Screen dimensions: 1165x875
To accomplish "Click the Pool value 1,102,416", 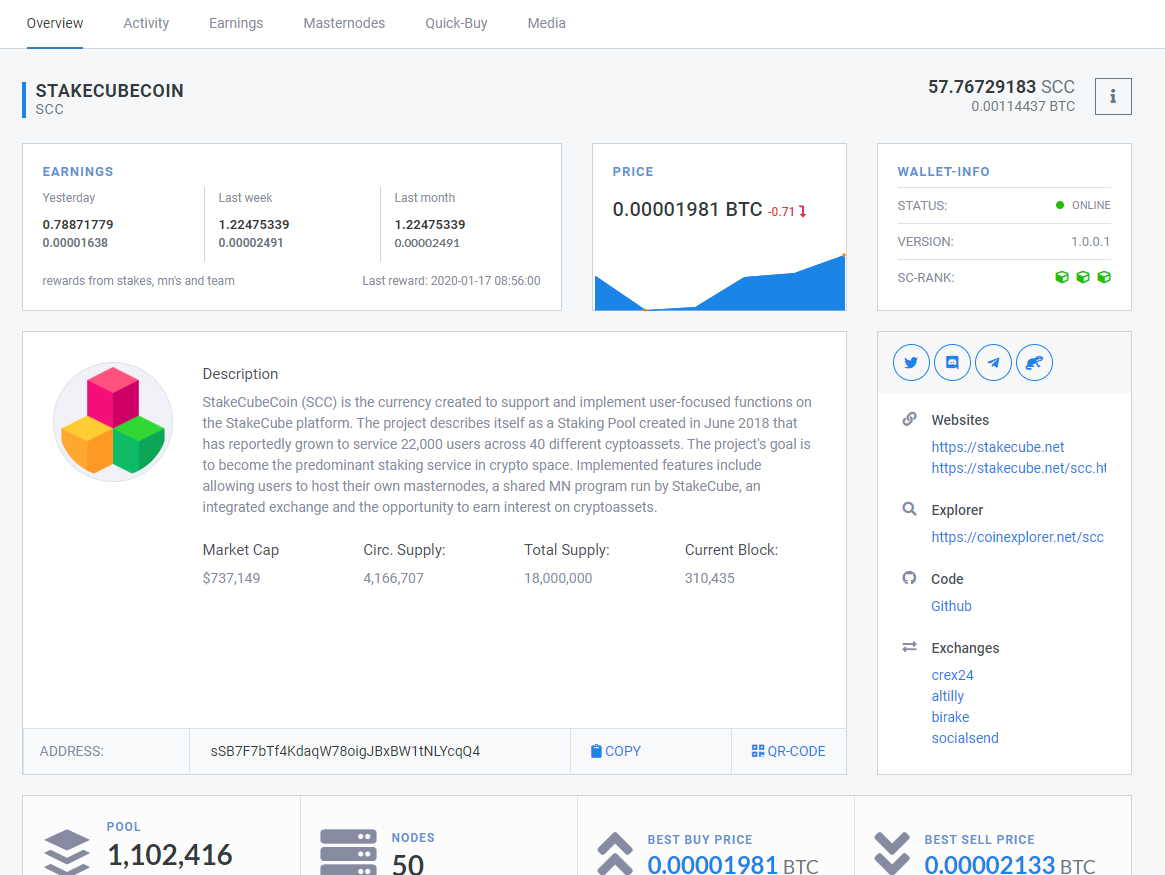I will 170,855.
